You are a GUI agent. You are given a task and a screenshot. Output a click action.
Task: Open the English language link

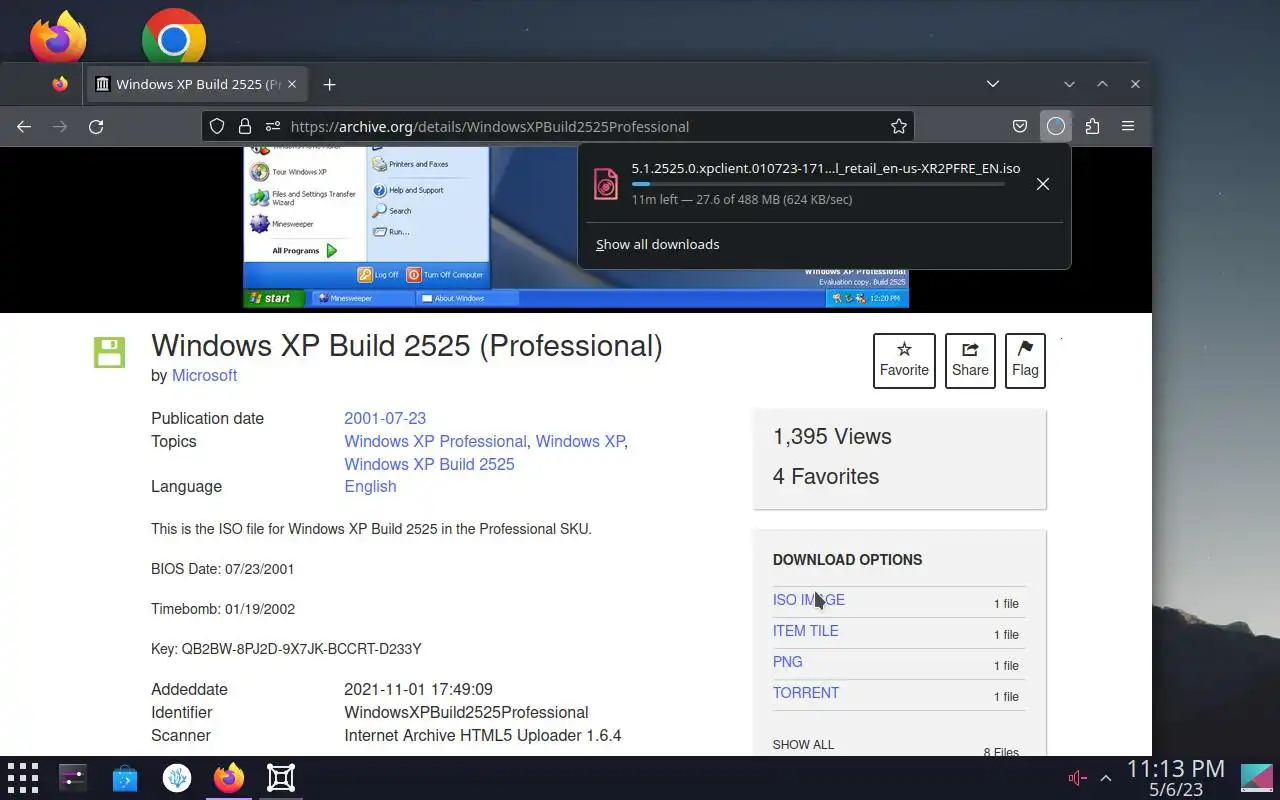click(x=370, y=486)
